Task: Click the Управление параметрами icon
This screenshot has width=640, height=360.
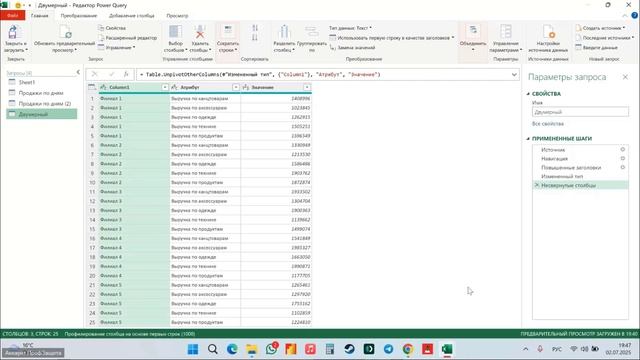Action: [506, 32]
